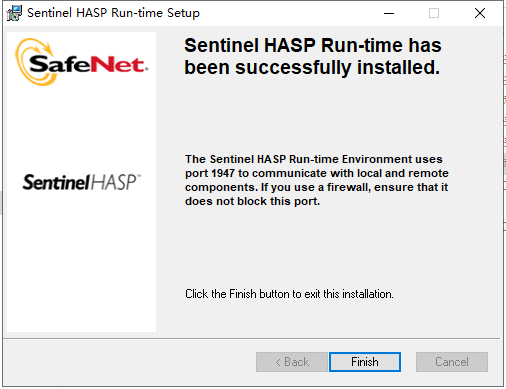Click the 'Sentinel HASP Run-time Setup' title text
This screenshot has height=389, width=506.
[x=113, y=13]
